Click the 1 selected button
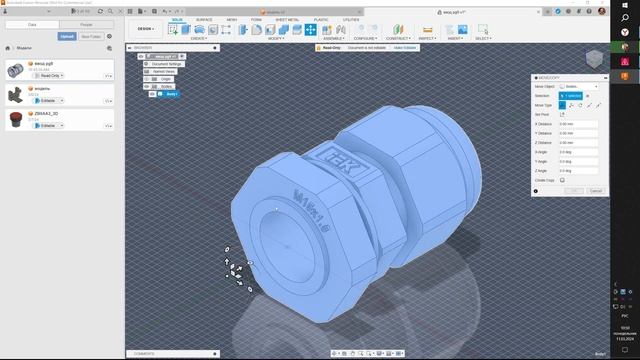640x360 pixels. pyautogui.click(x=571, y=96)
